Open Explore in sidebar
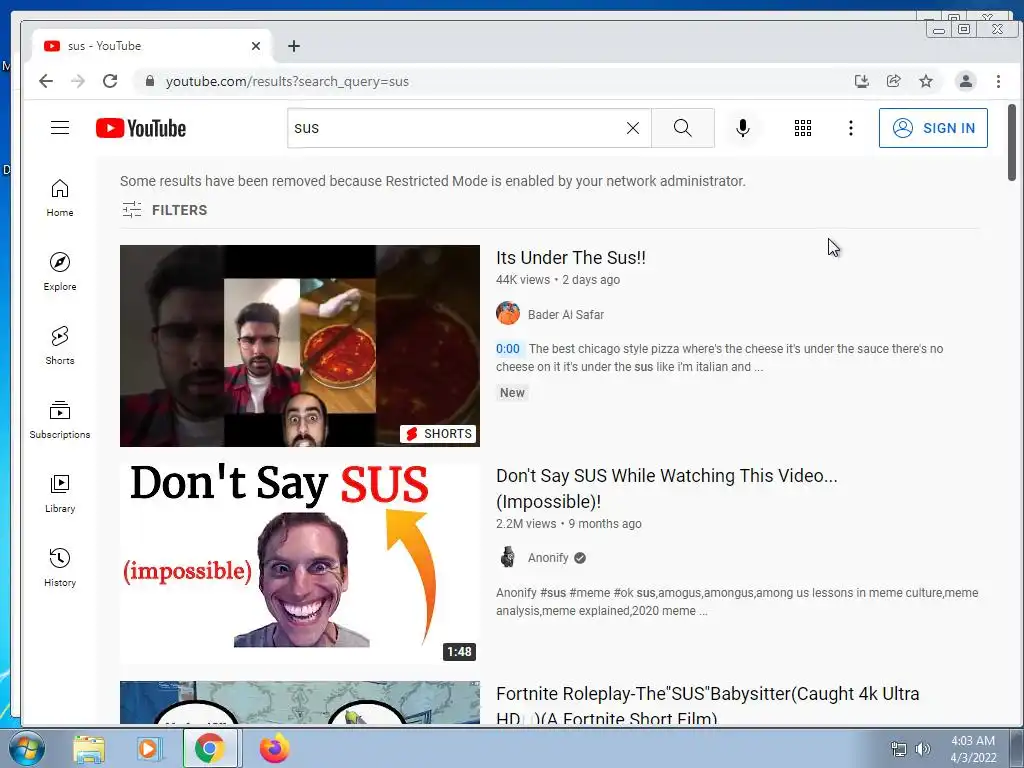 coord(60,272)
